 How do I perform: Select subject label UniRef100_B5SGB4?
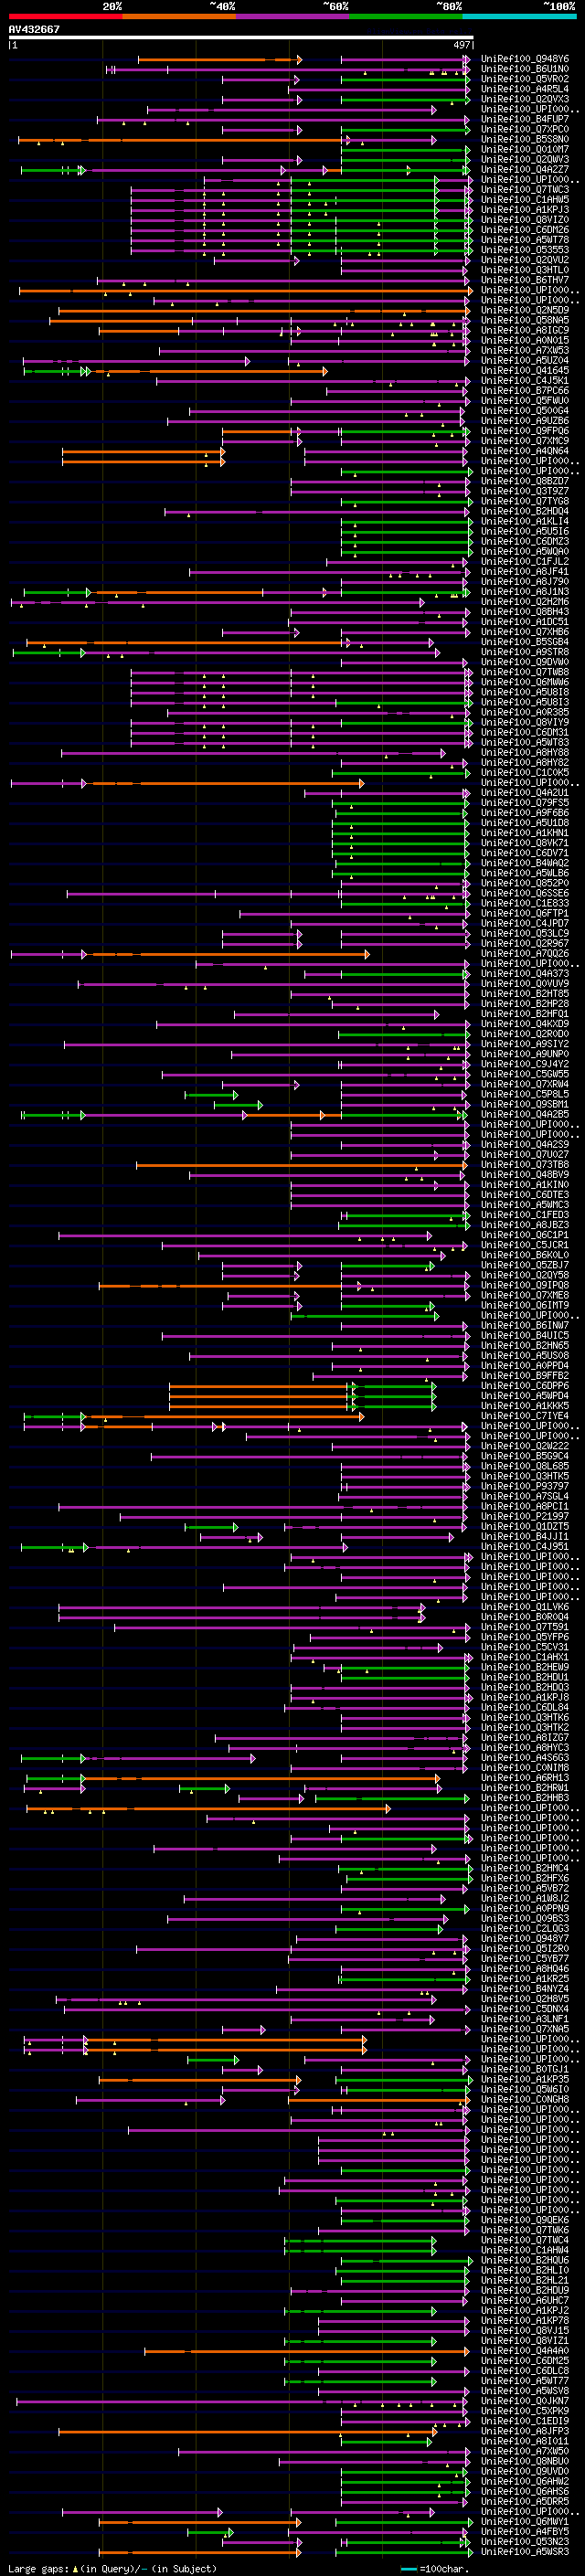525,642
